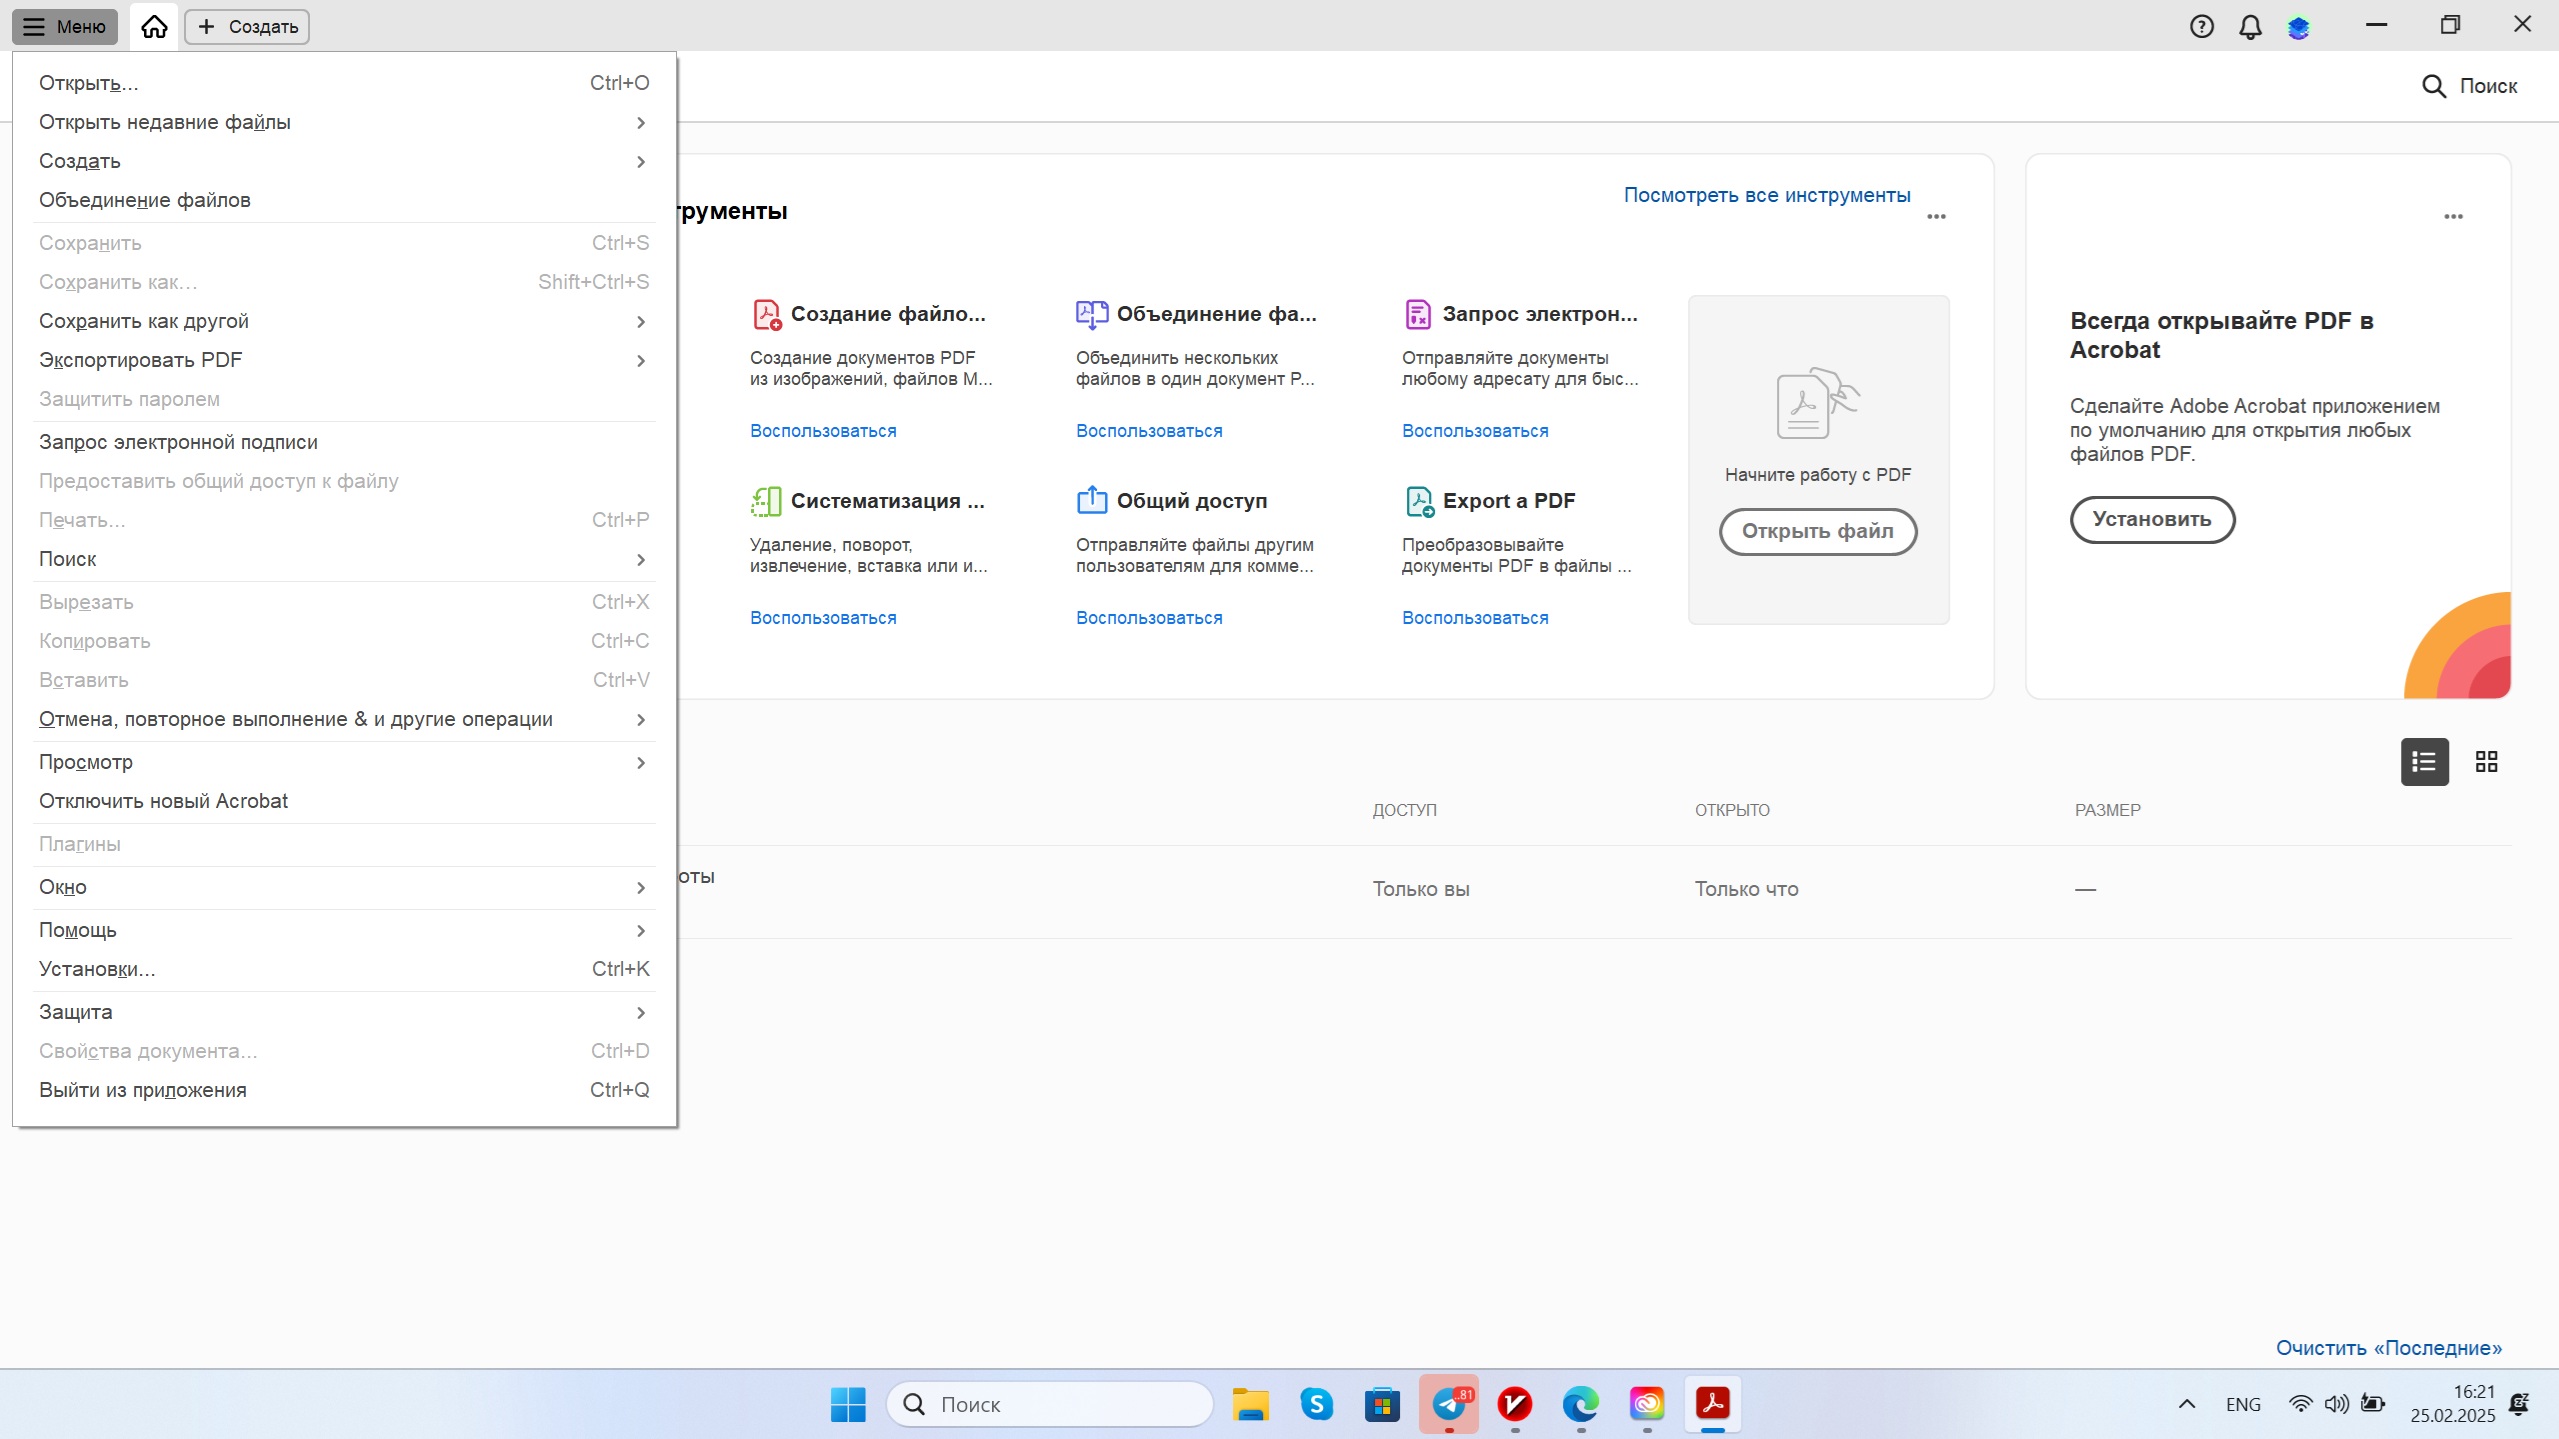Expand the Защита submenu
Image resolution: width=2559 pixels, height=1439 pixels.
click(x=344, y=1012)
